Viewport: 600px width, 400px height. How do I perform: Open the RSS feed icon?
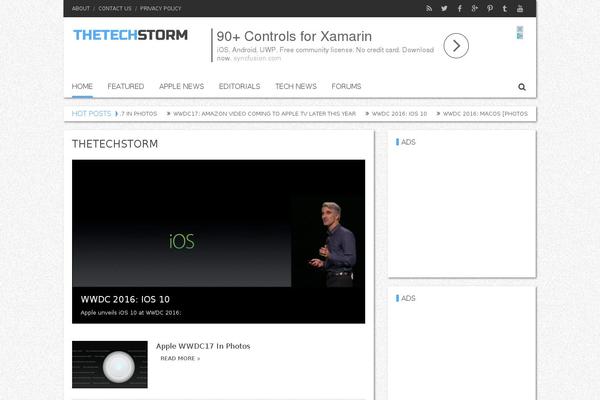pos(429,8)
